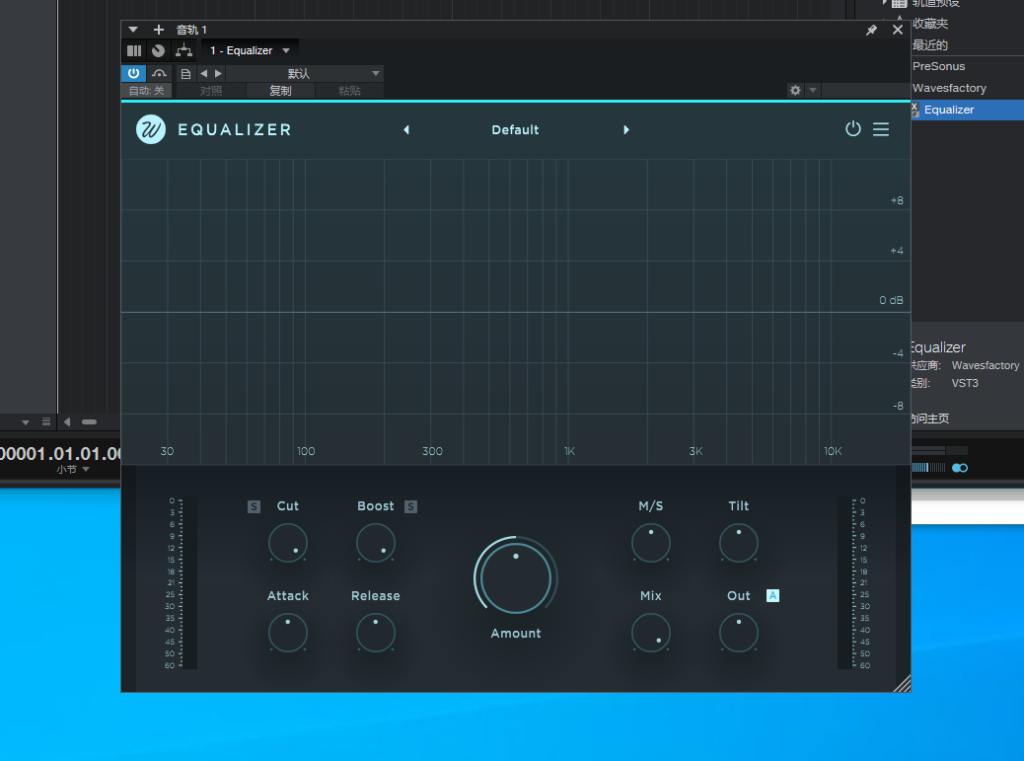Screen dimensions: 1024x761
Task: Click the track list lines icon at bottom left
Action: 46,421
